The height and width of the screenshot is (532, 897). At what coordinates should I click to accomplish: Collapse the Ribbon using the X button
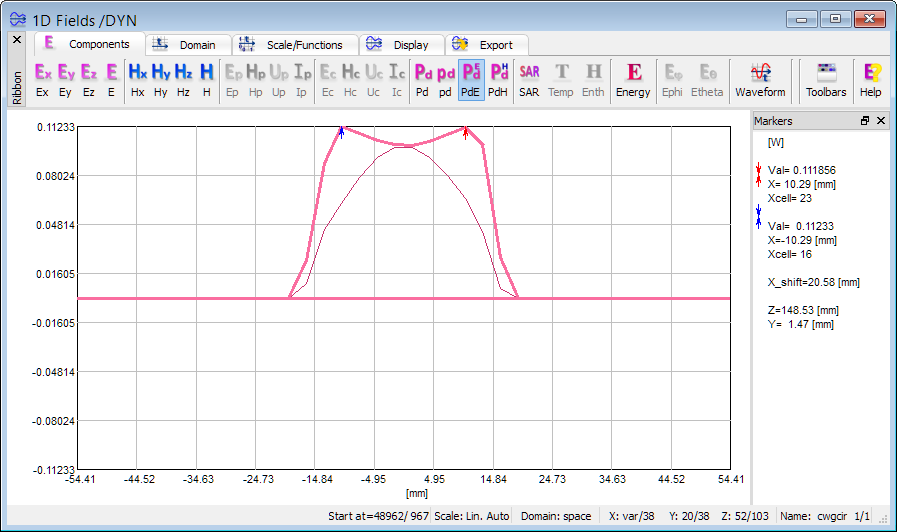pos(16,40)
